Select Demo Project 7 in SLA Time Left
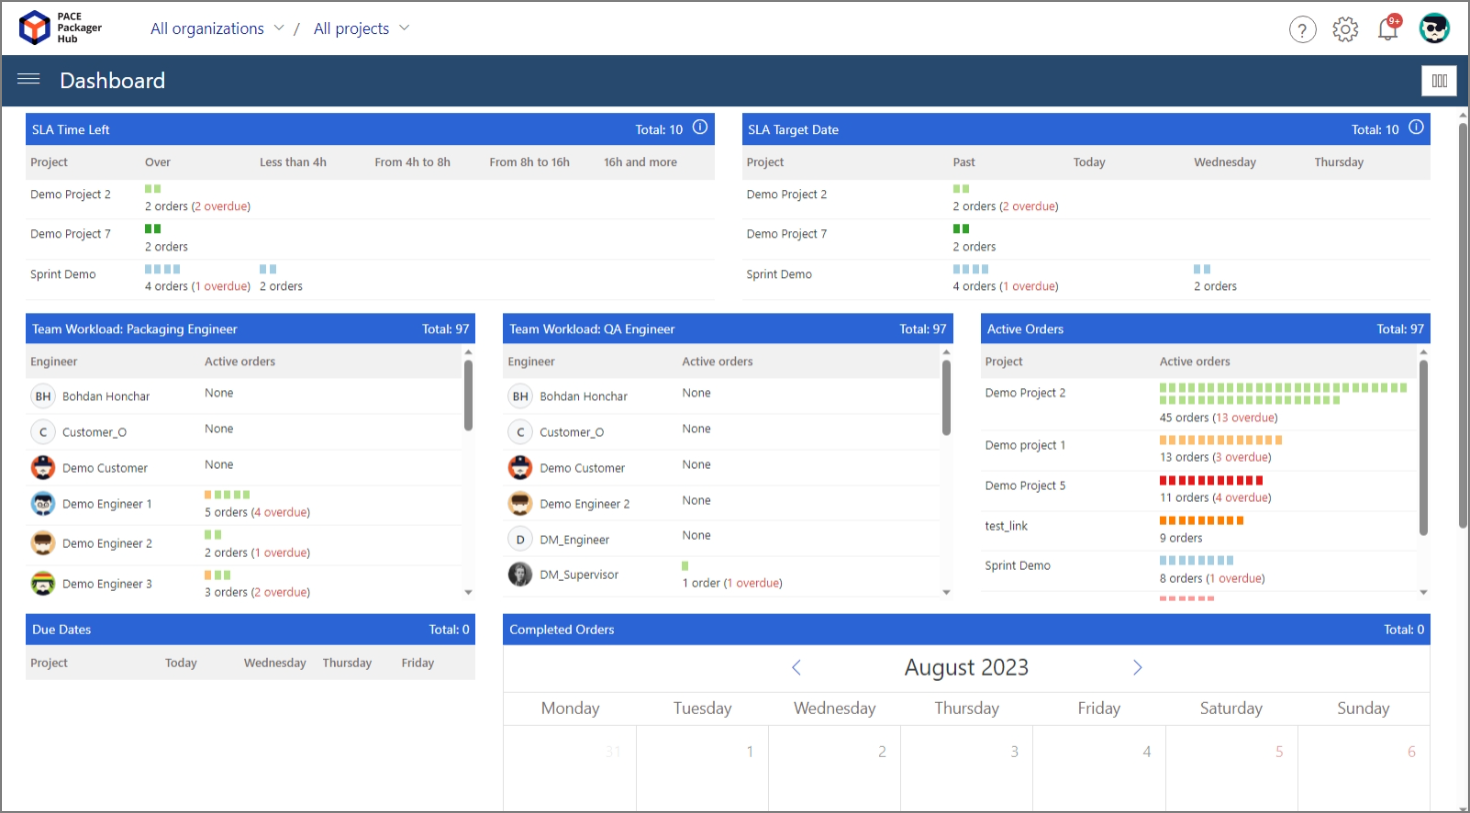Viewport: 1470px width, 813px height. click(x=70, y=233)
